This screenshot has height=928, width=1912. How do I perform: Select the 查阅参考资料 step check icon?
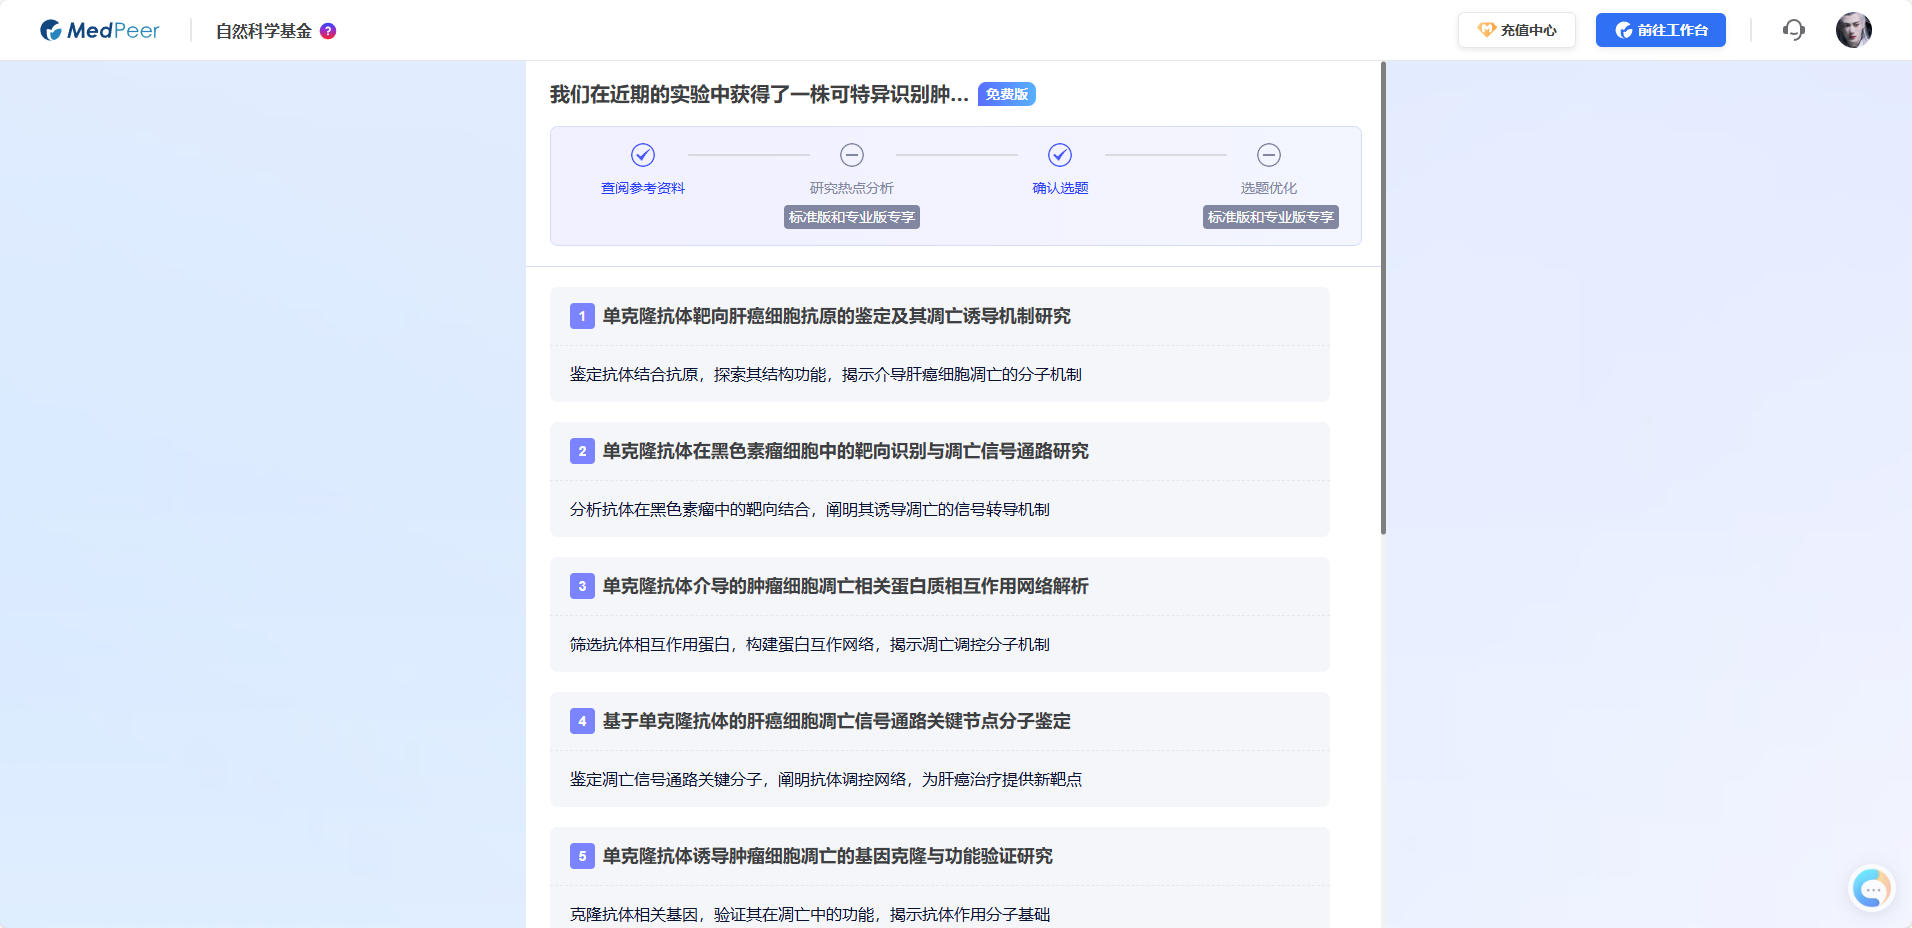pos(643,155)
